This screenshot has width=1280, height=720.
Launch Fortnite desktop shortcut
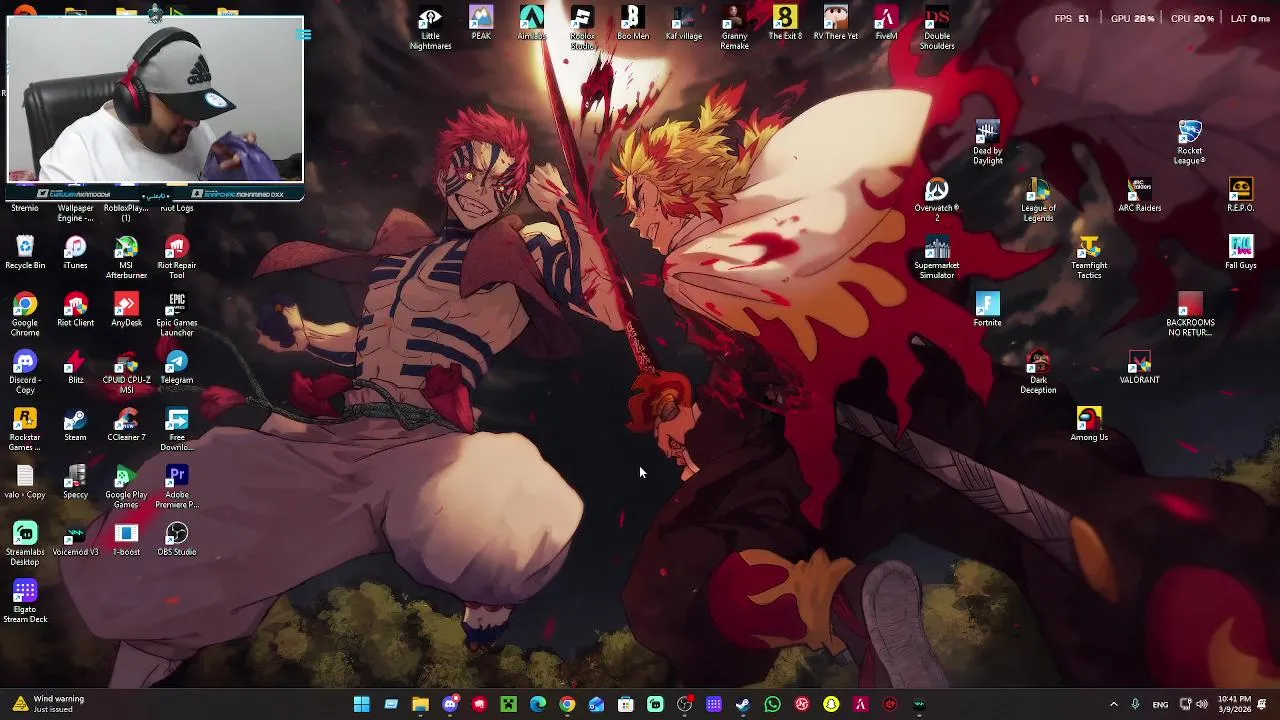987,310
